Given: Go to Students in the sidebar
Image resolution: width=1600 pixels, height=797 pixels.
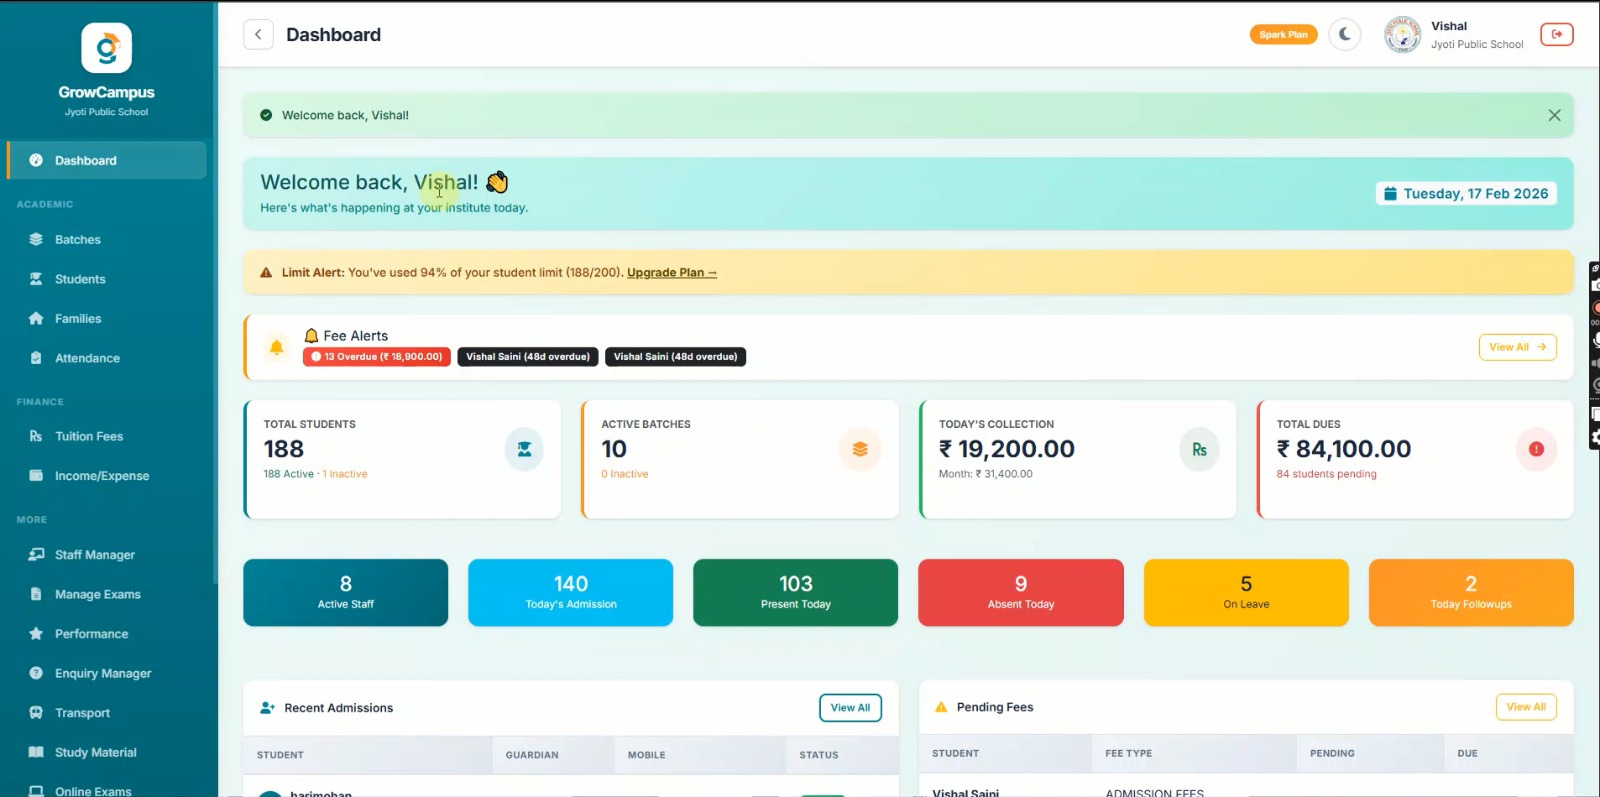Looking at the screenshot, I should tap(80, 279).
